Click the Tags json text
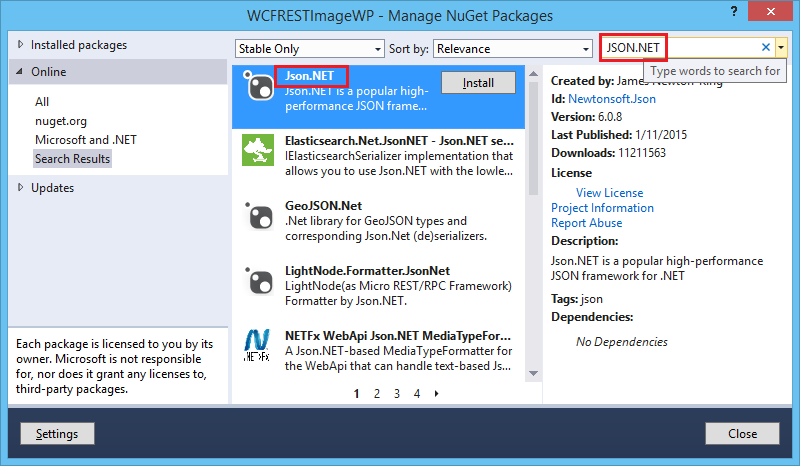 click(577, 299)
